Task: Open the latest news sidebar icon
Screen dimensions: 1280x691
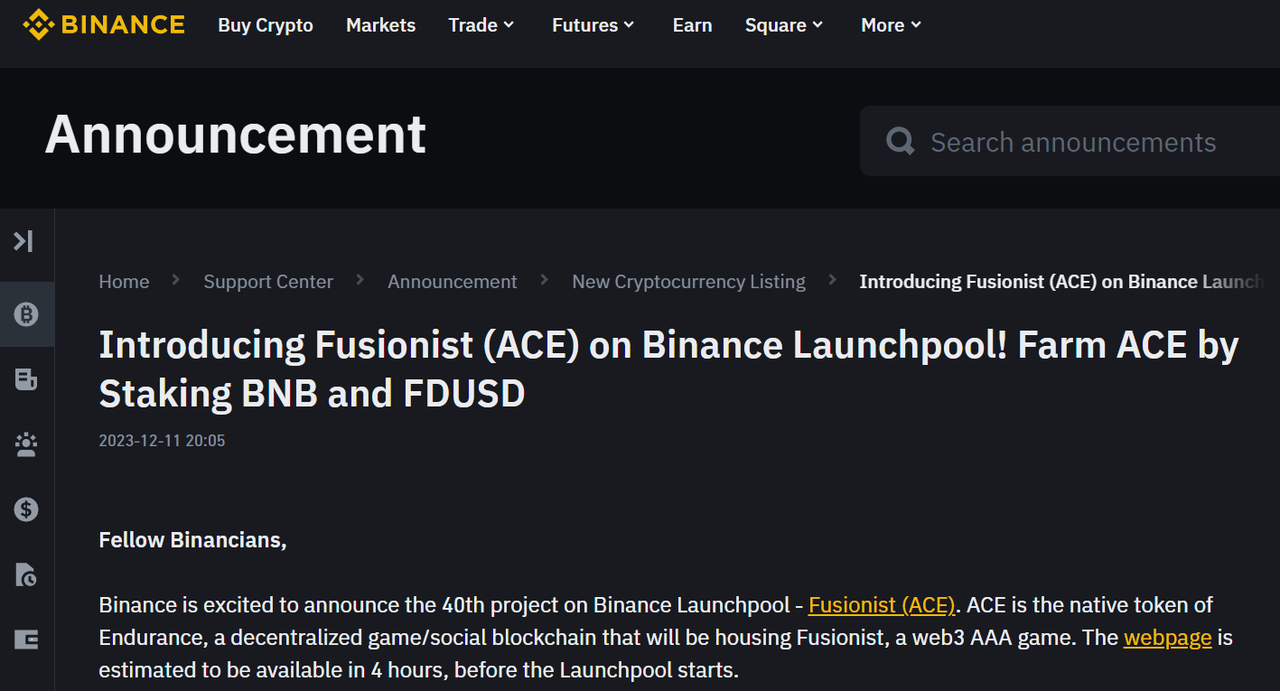Action: coord(25,379)
